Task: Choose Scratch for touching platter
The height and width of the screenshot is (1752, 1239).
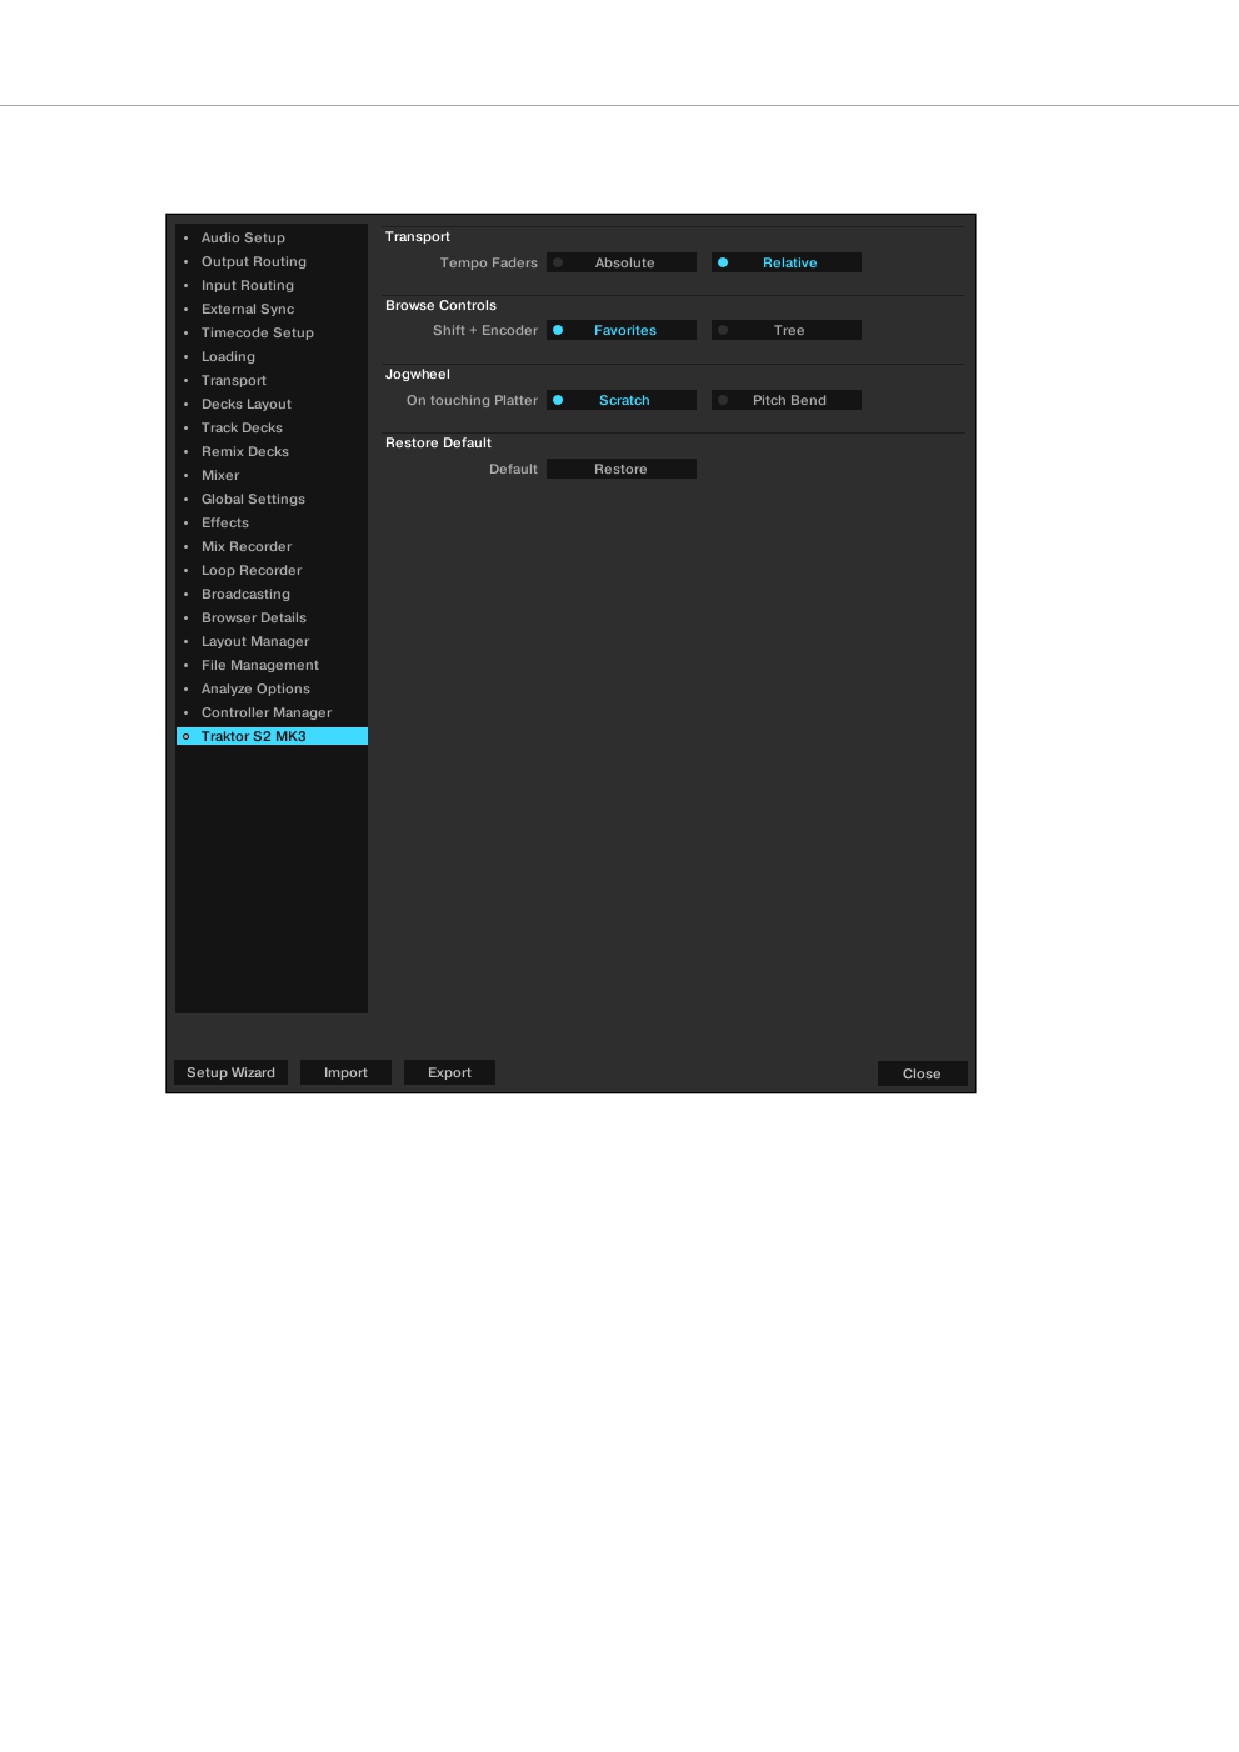Action: pos(621,400)
